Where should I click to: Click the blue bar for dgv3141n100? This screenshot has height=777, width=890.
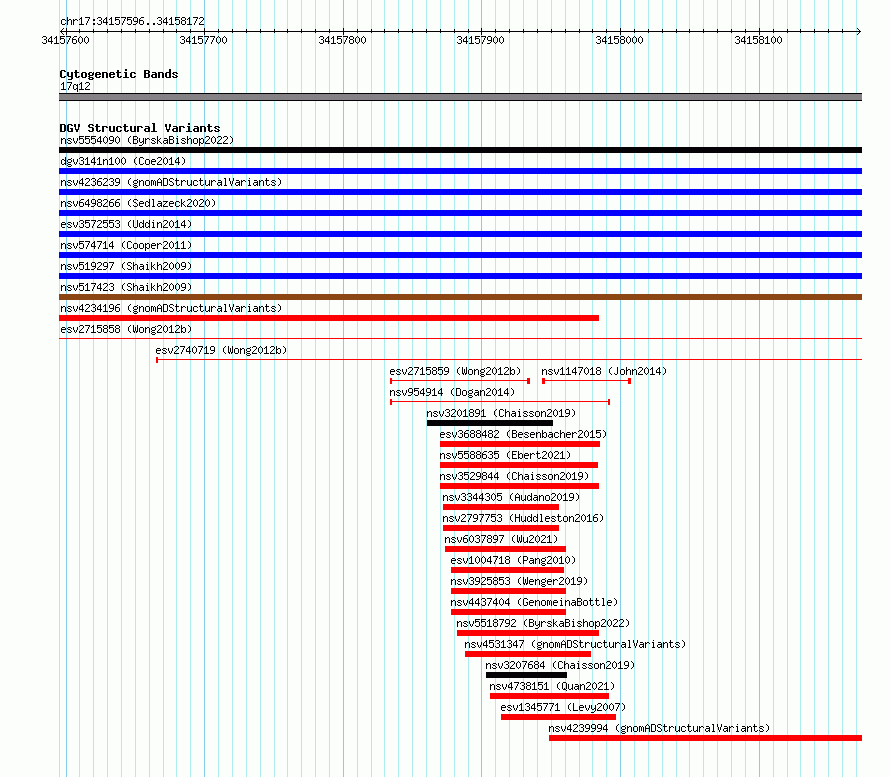tap(460, 171)
